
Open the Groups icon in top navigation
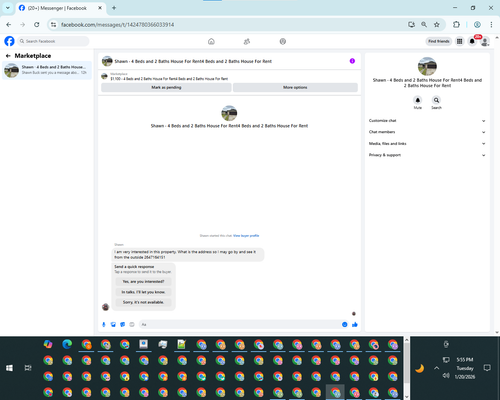[x=283, y=41]
